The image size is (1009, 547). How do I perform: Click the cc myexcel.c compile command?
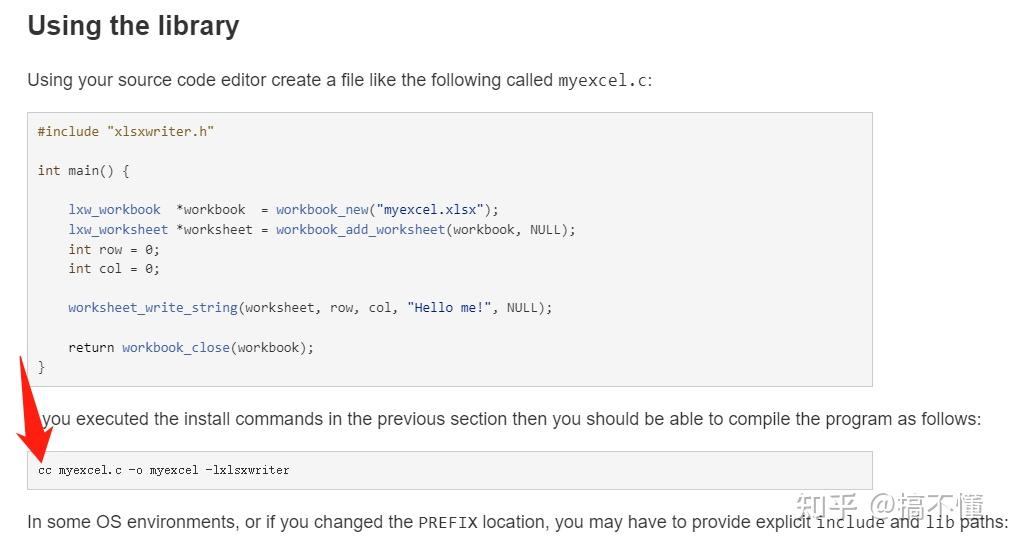pos(163,470)
